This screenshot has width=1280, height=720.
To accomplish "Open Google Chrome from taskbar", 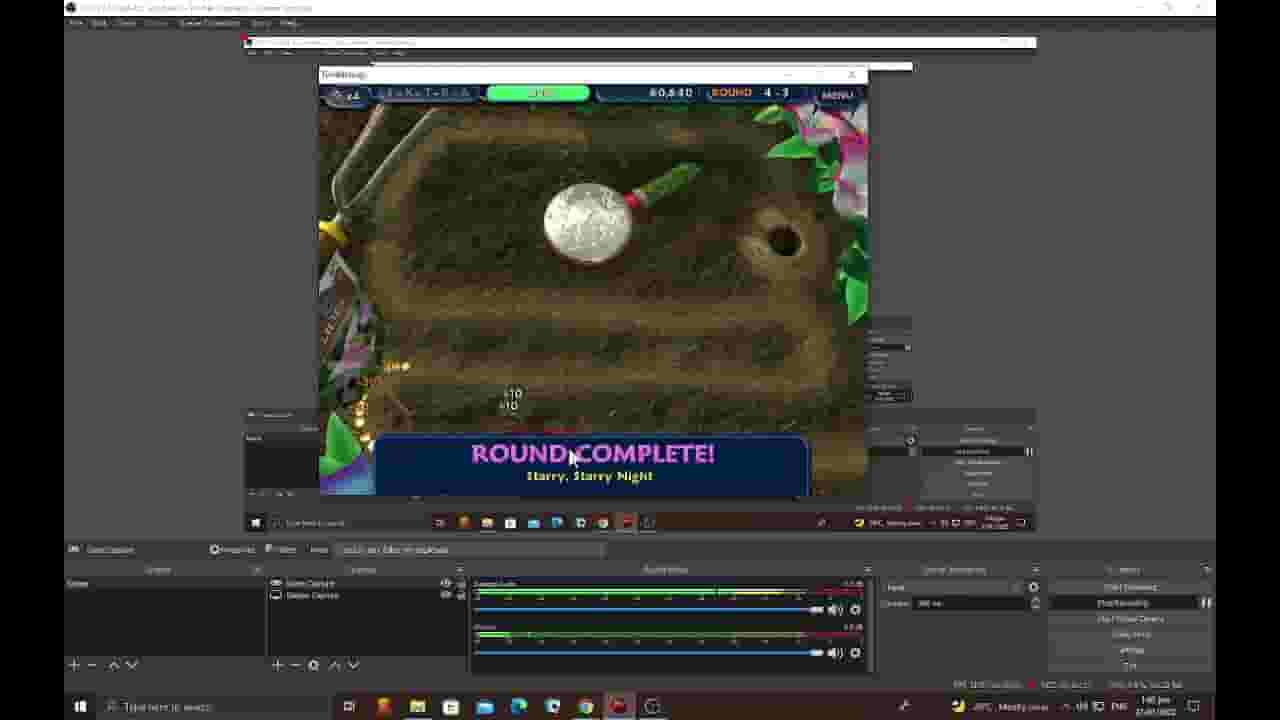I will (585, 706).
